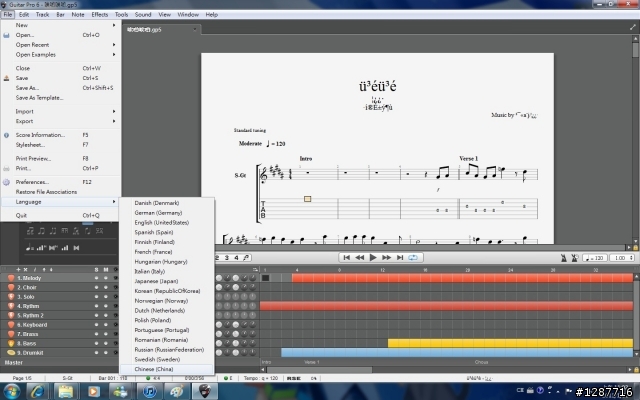Toggle visibility eye of the Keyboard track
The height and width of the screenshot is (400, 640).
[x=115, y=325]
